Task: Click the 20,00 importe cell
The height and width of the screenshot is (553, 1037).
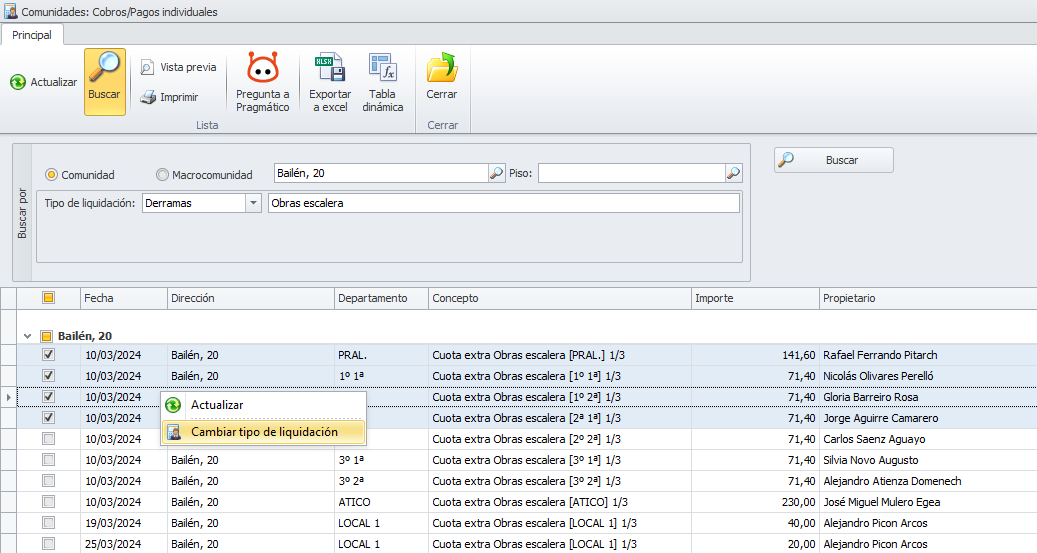Action: click(x=755, y=544)
